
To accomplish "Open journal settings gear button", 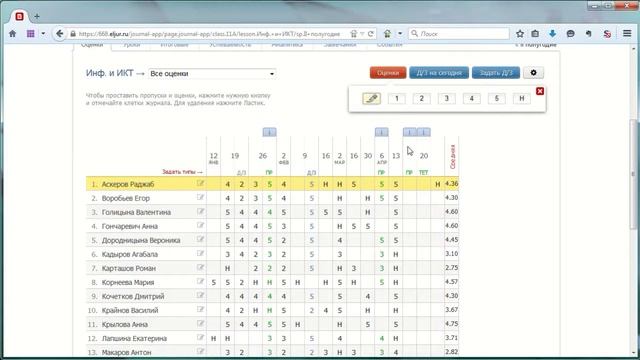I will pos(533,73).
